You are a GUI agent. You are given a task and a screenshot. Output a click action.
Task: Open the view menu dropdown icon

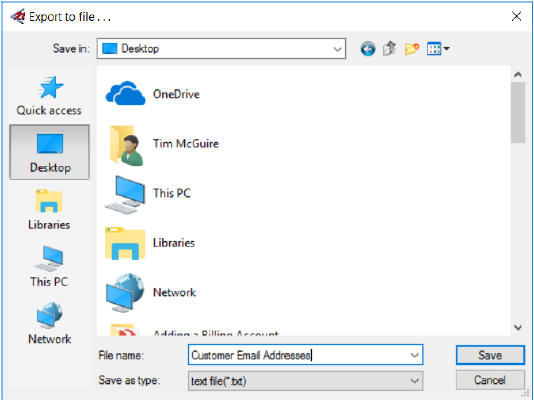[438, 49]
